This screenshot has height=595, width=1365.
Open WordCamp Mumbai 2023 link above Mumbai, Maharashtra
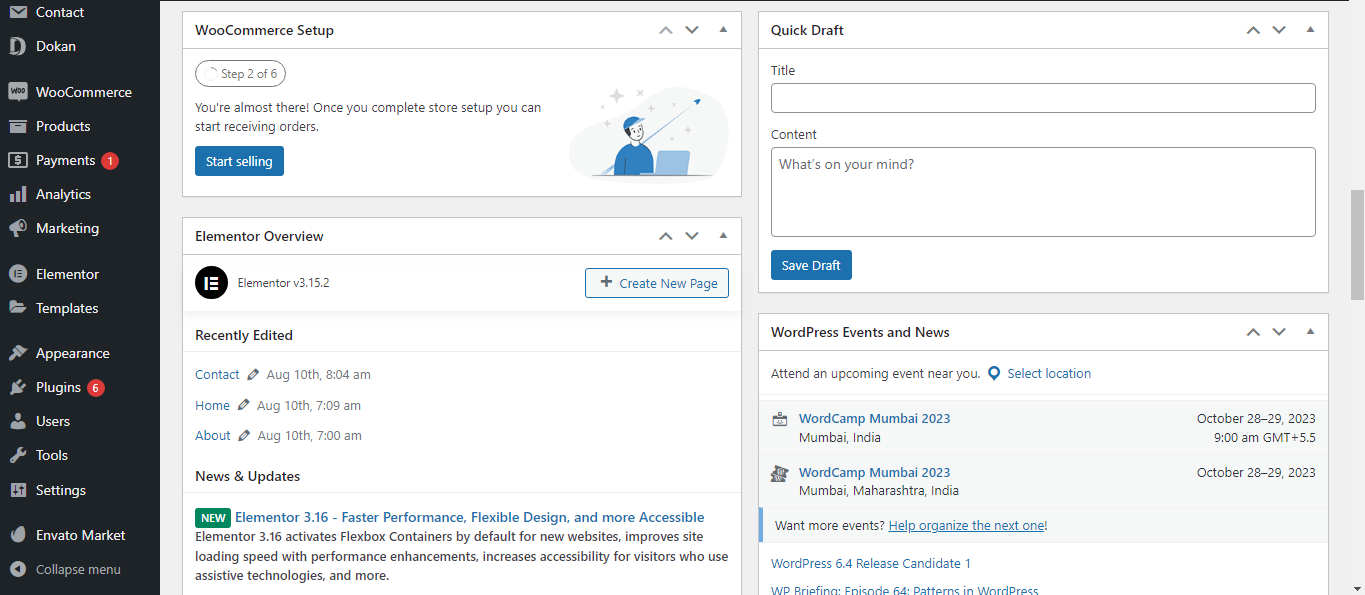point(875,472)
